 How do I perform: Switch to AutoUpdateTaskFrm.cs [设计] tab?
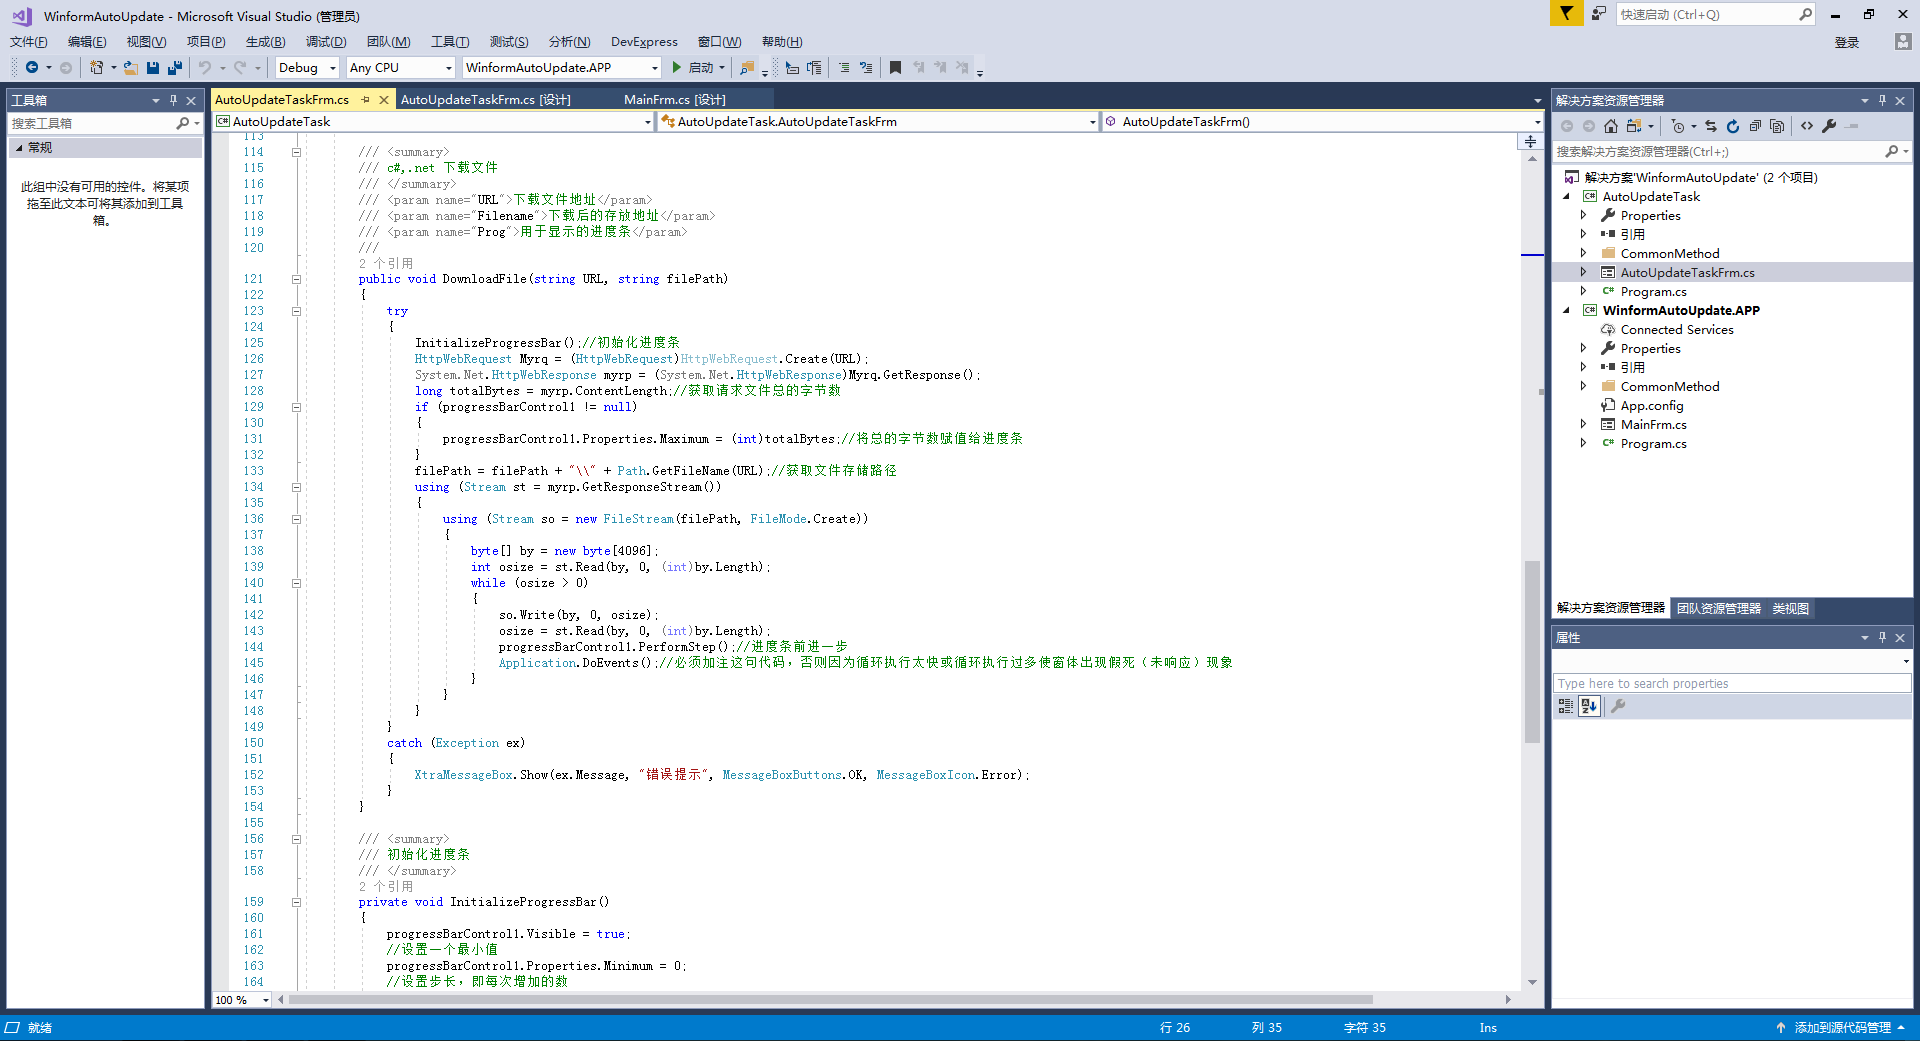(x=485, y=100)
